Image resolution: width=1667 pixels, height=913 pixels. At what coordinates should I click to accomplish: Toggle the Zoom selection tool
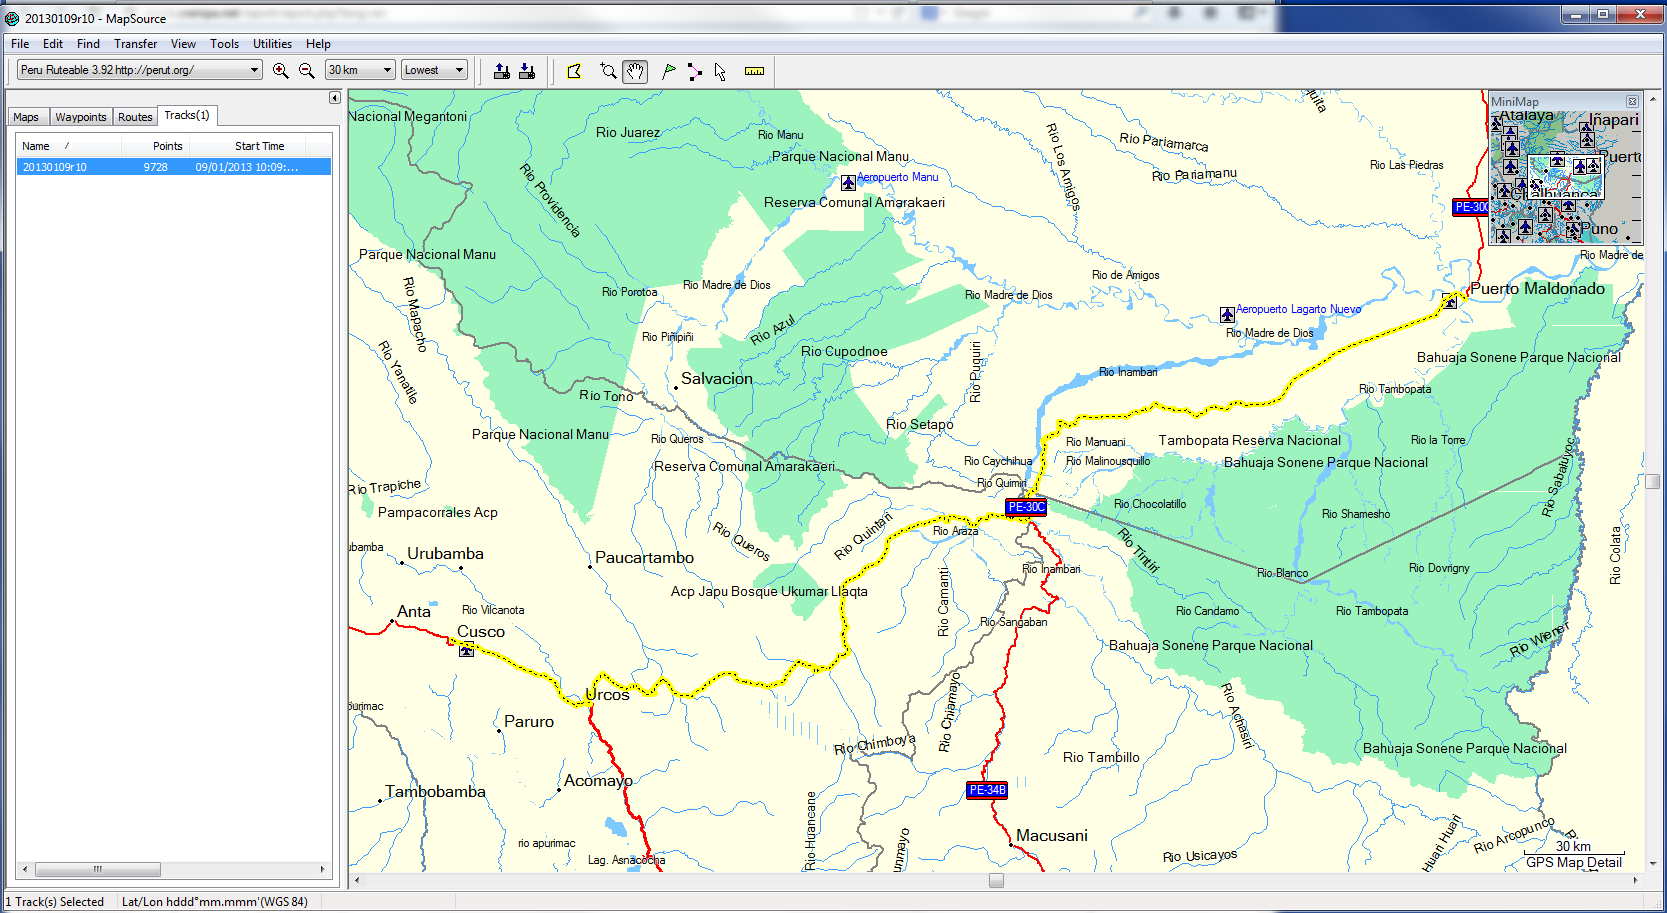click(x=607, y=70)
